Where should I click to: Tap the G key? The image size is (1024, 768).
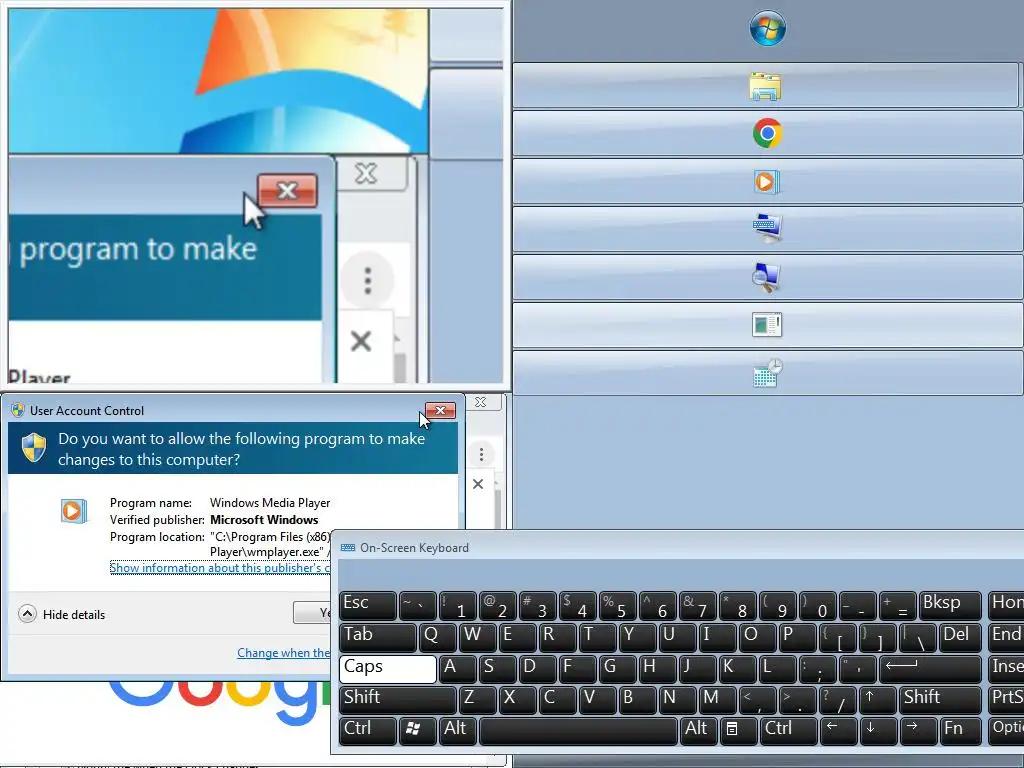coord(617,668)
